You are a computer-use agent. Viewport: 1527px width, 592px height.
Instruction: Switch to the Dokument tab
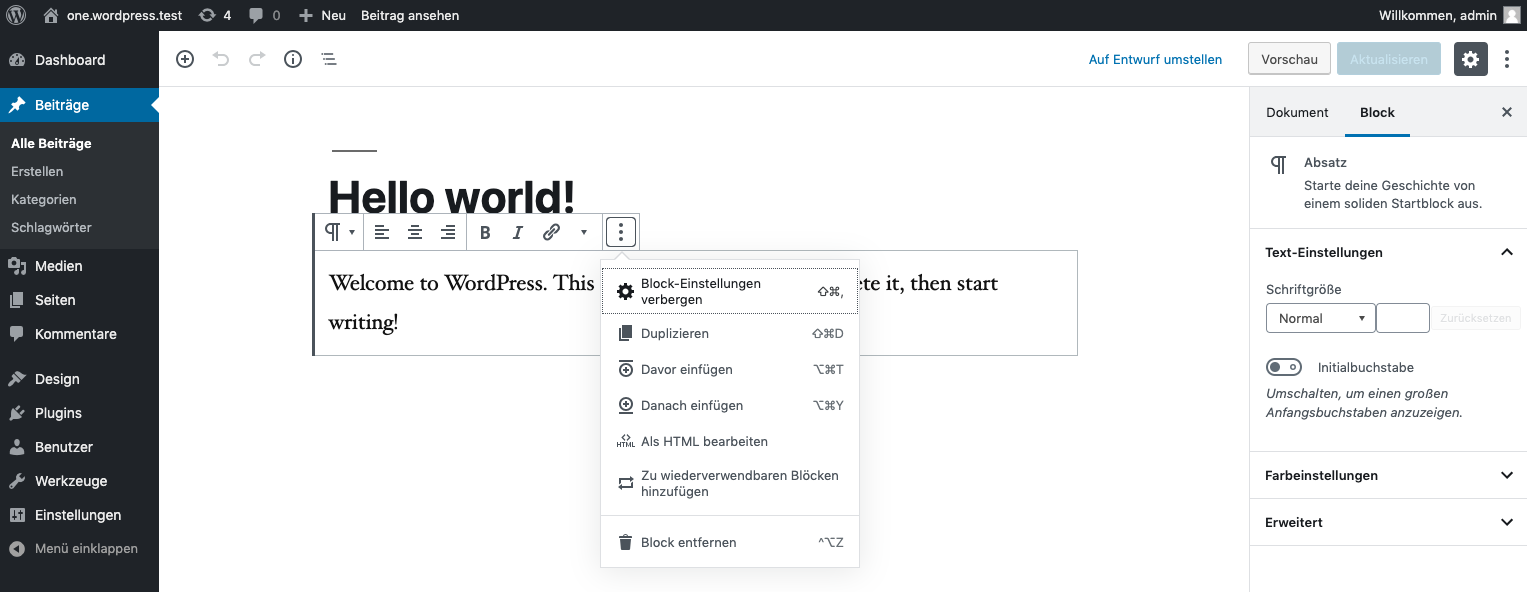pyautogui.click(x=1297, y=112)
